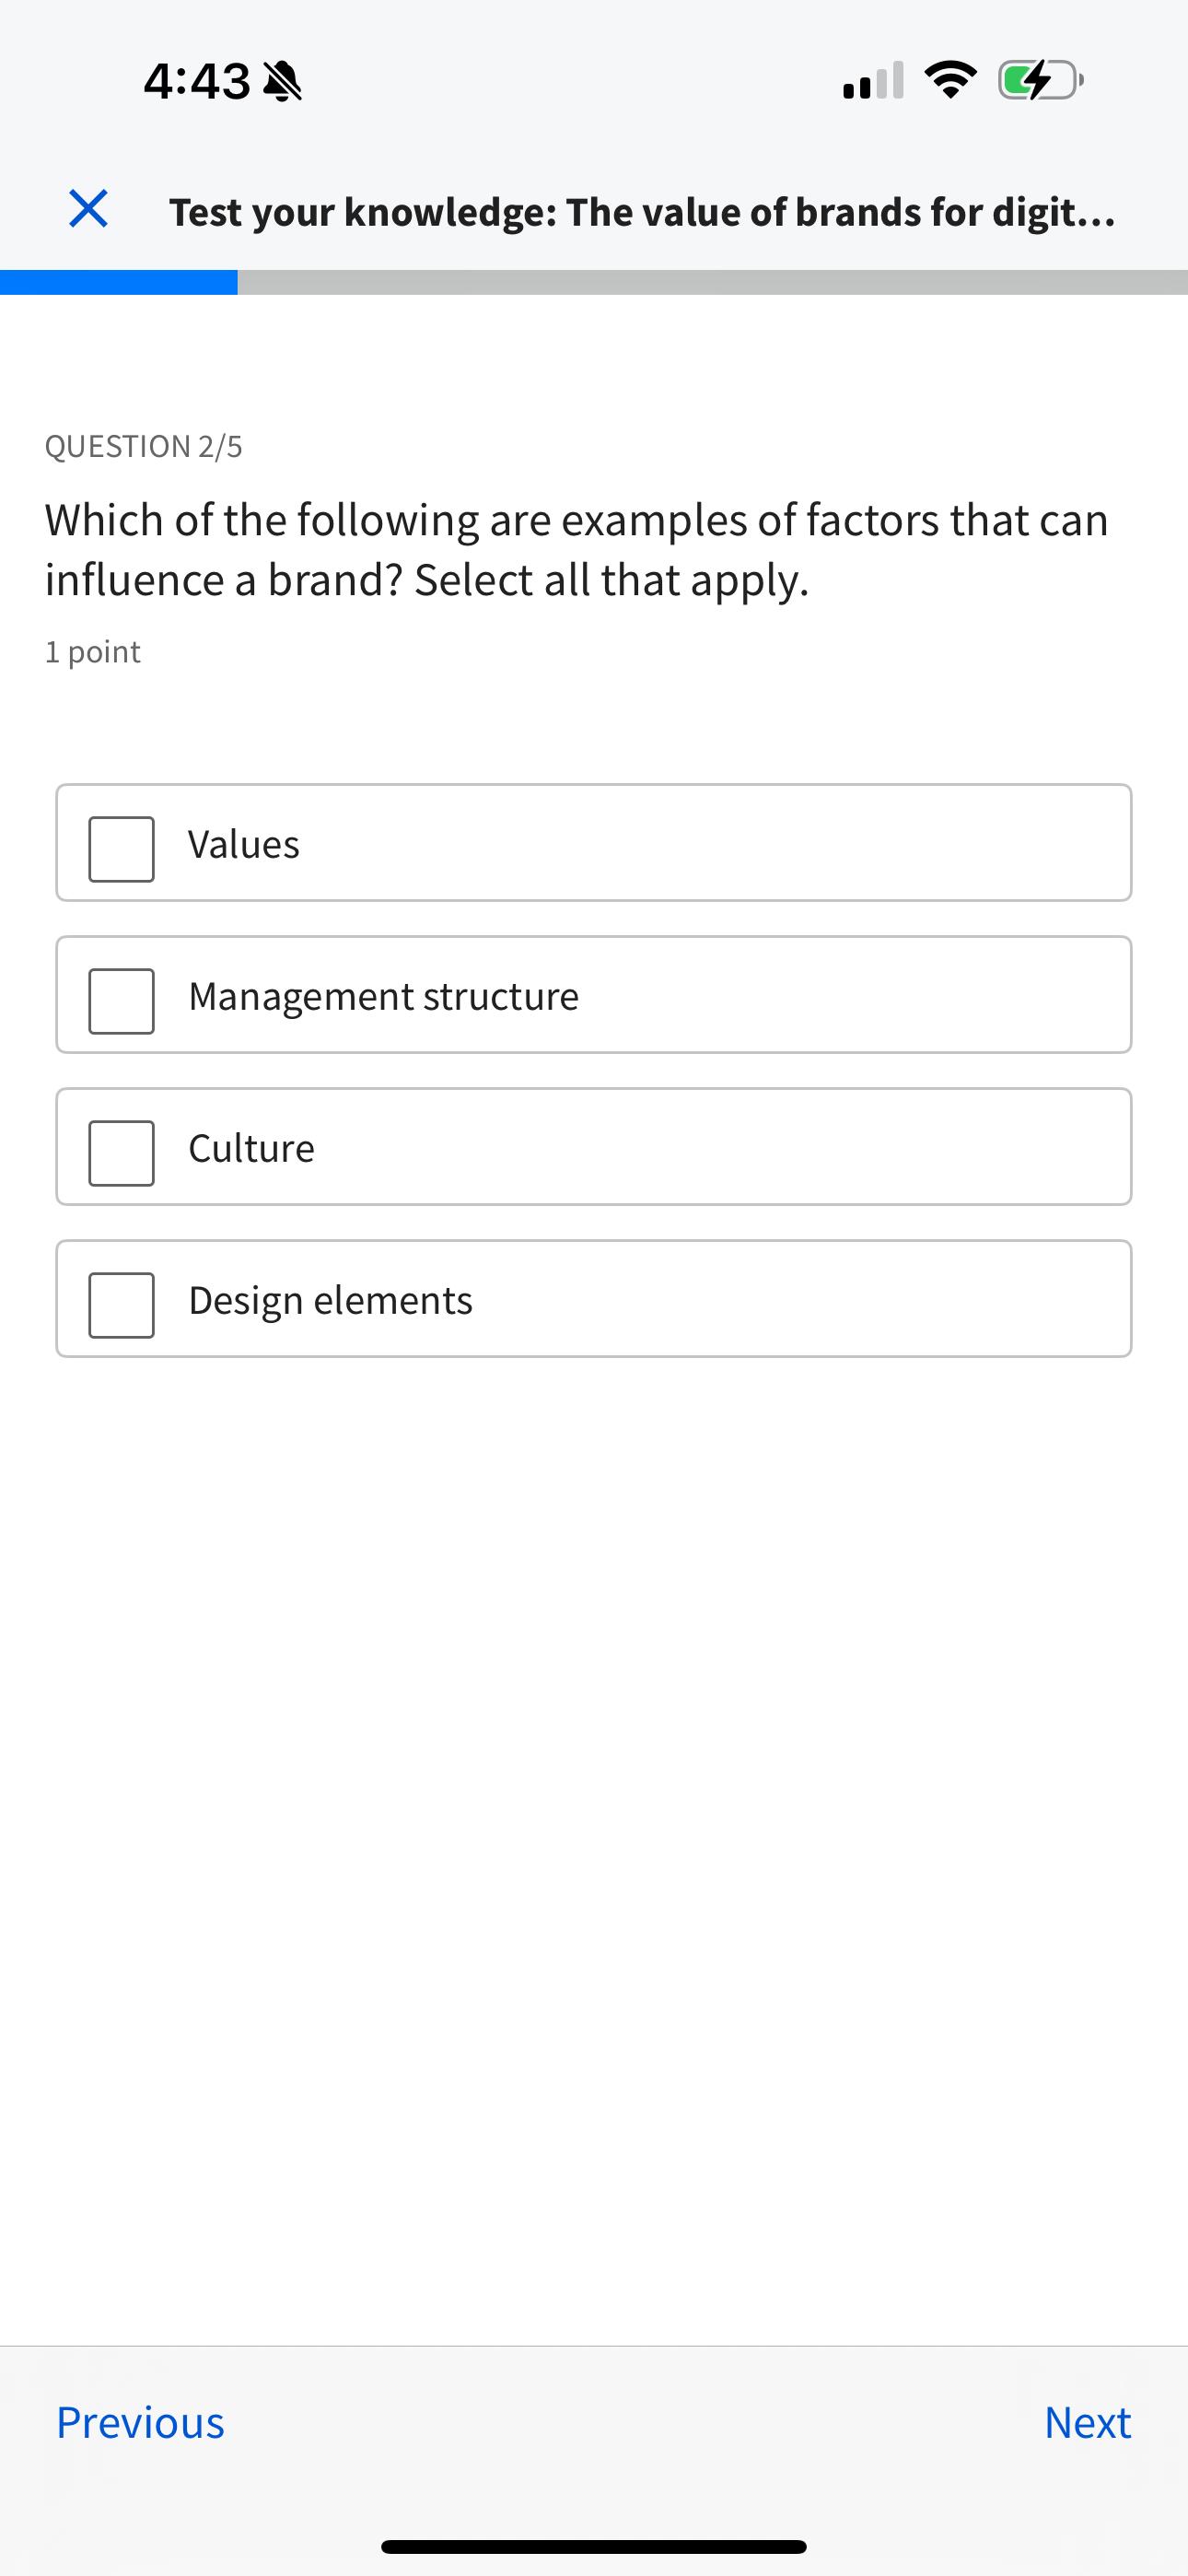Go to the Previous question
This screenshot has width=1188, height=2576.
point(140,2423)
